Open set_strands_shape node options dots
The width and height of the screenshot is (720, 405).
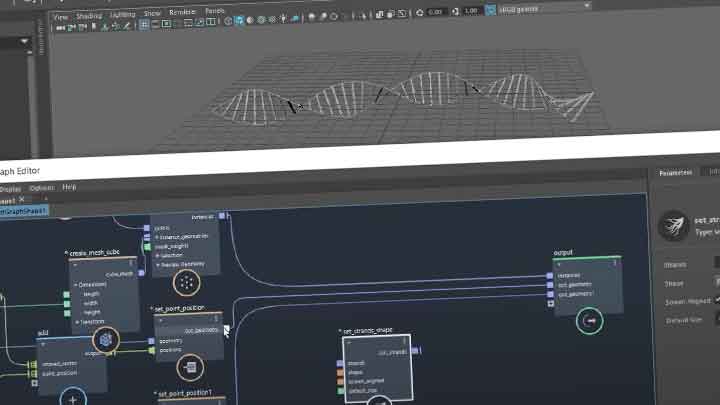coord(405,341)
